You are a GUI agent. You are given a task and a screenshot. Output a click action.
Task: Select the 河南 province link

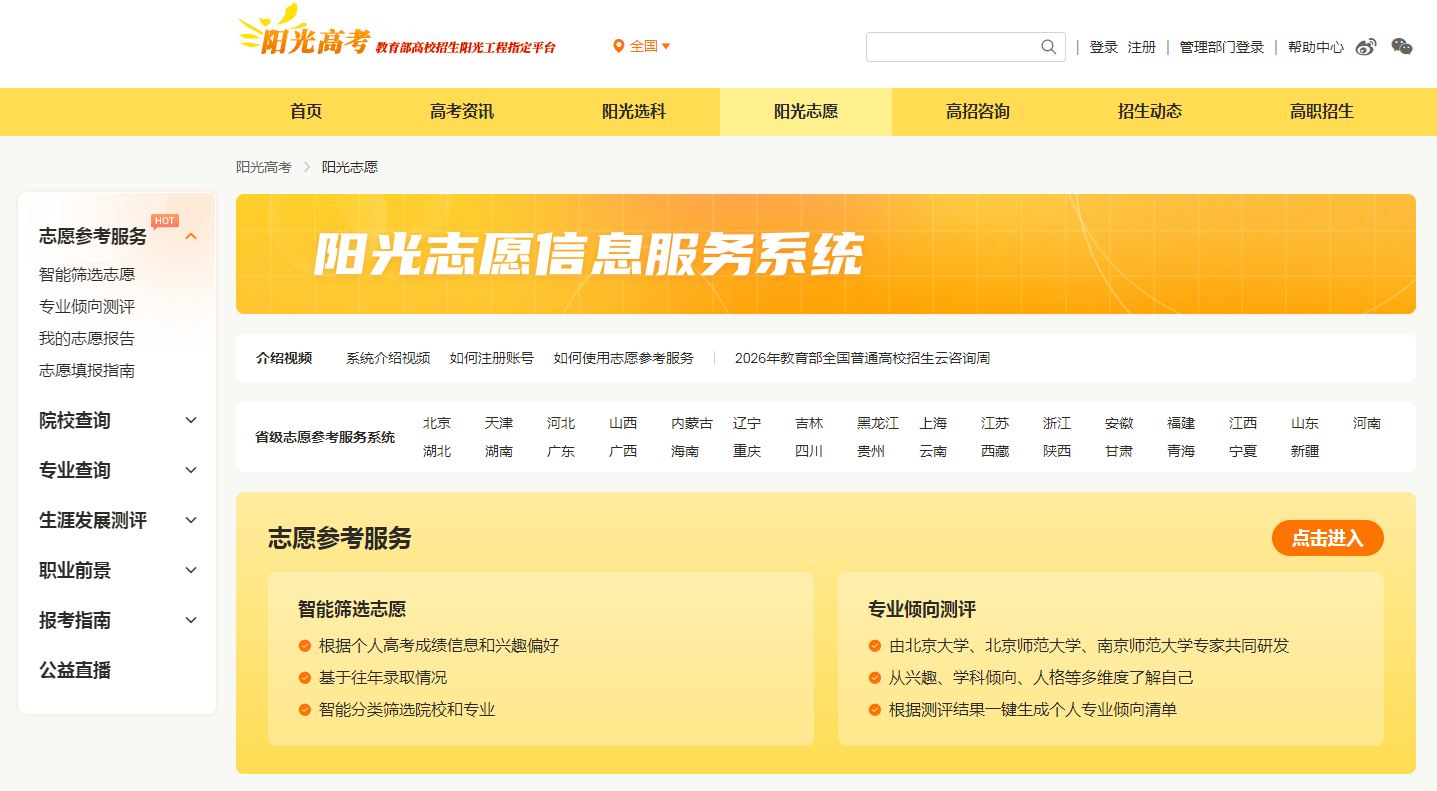pyautogui.click(x=1367, y=423)
